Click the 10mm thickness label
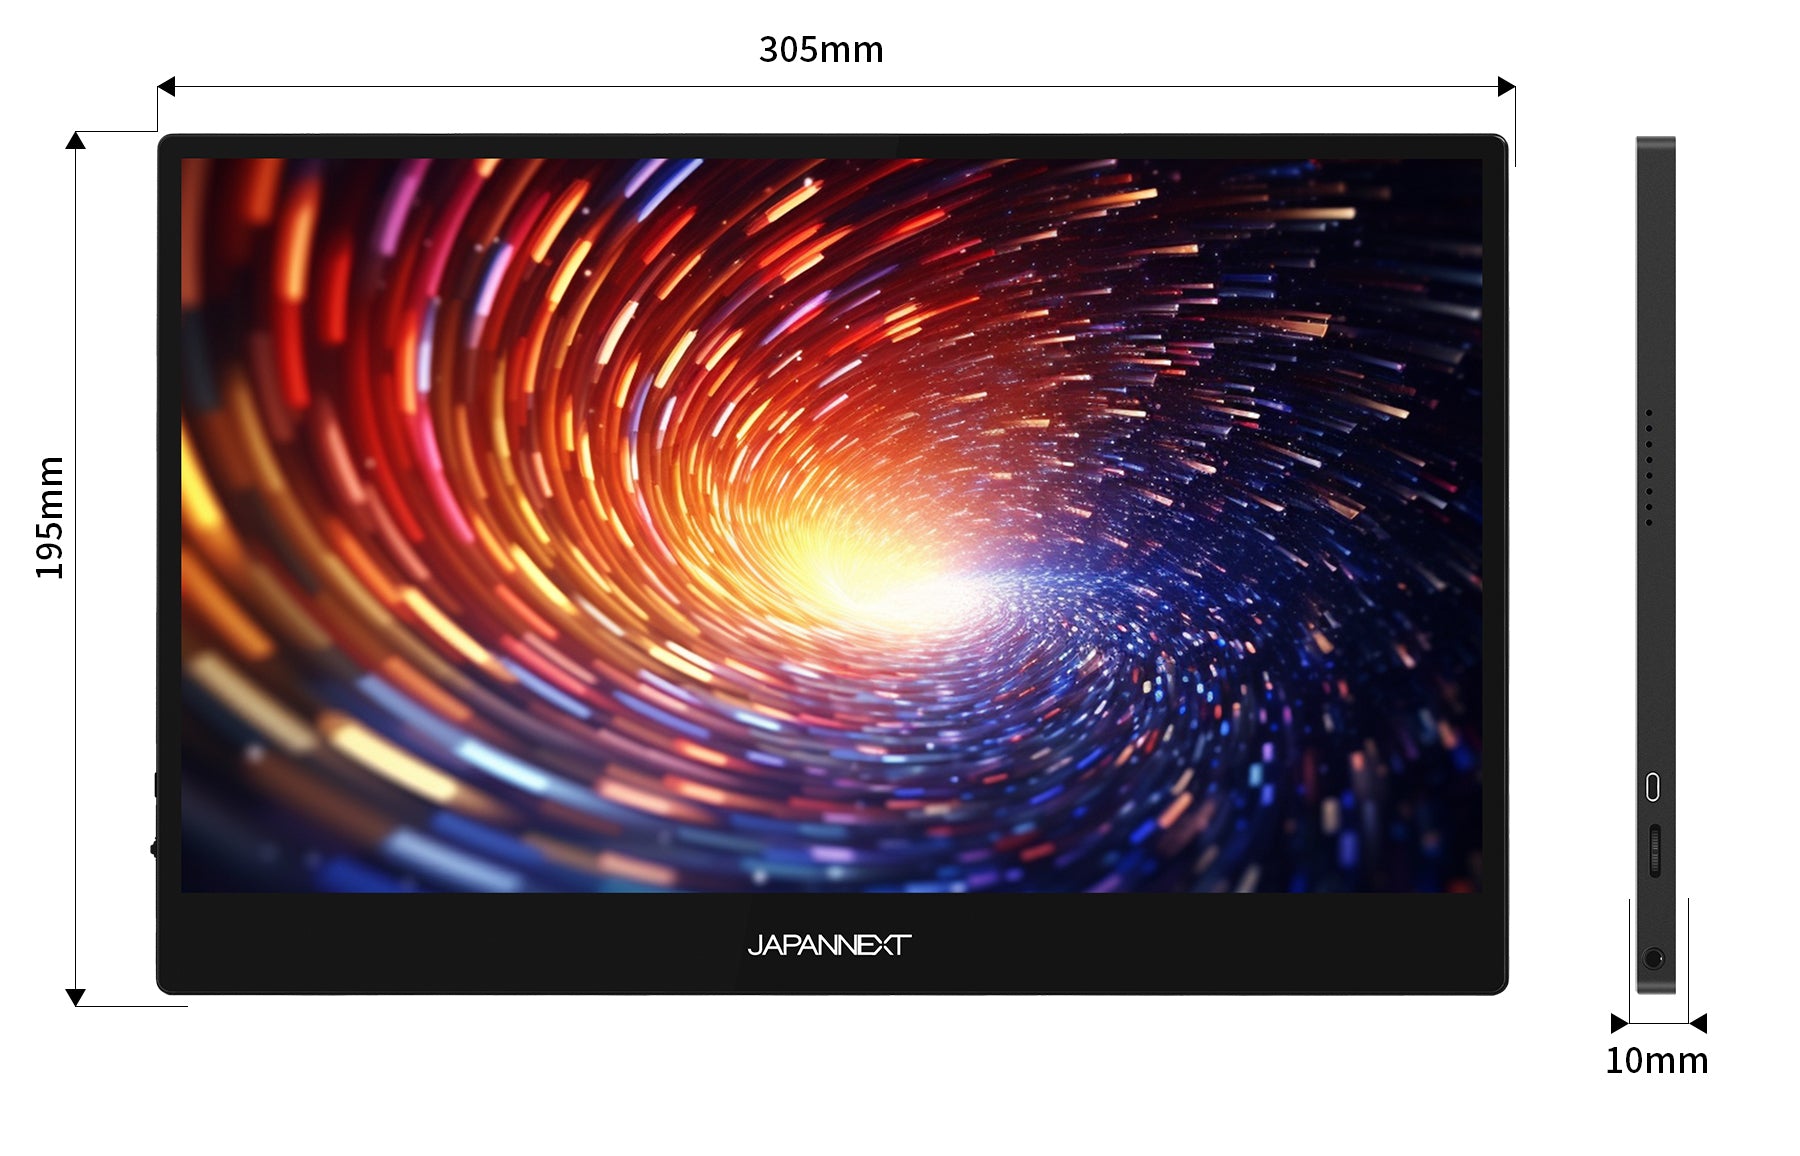This screenshot has height=1156, width=1800. click(1656, 1061)
